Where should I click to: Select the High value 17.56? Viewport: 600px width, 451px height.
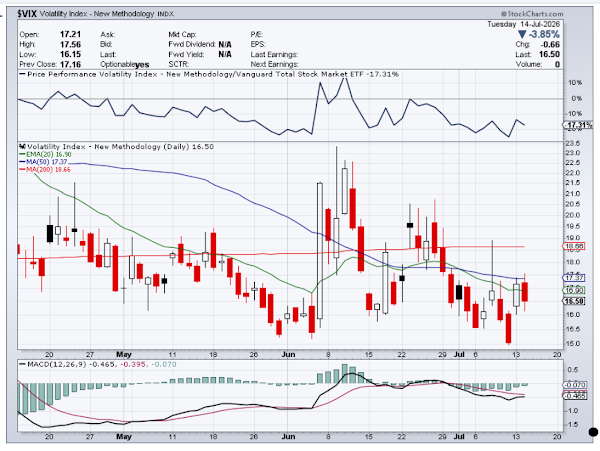pos(70,44)
